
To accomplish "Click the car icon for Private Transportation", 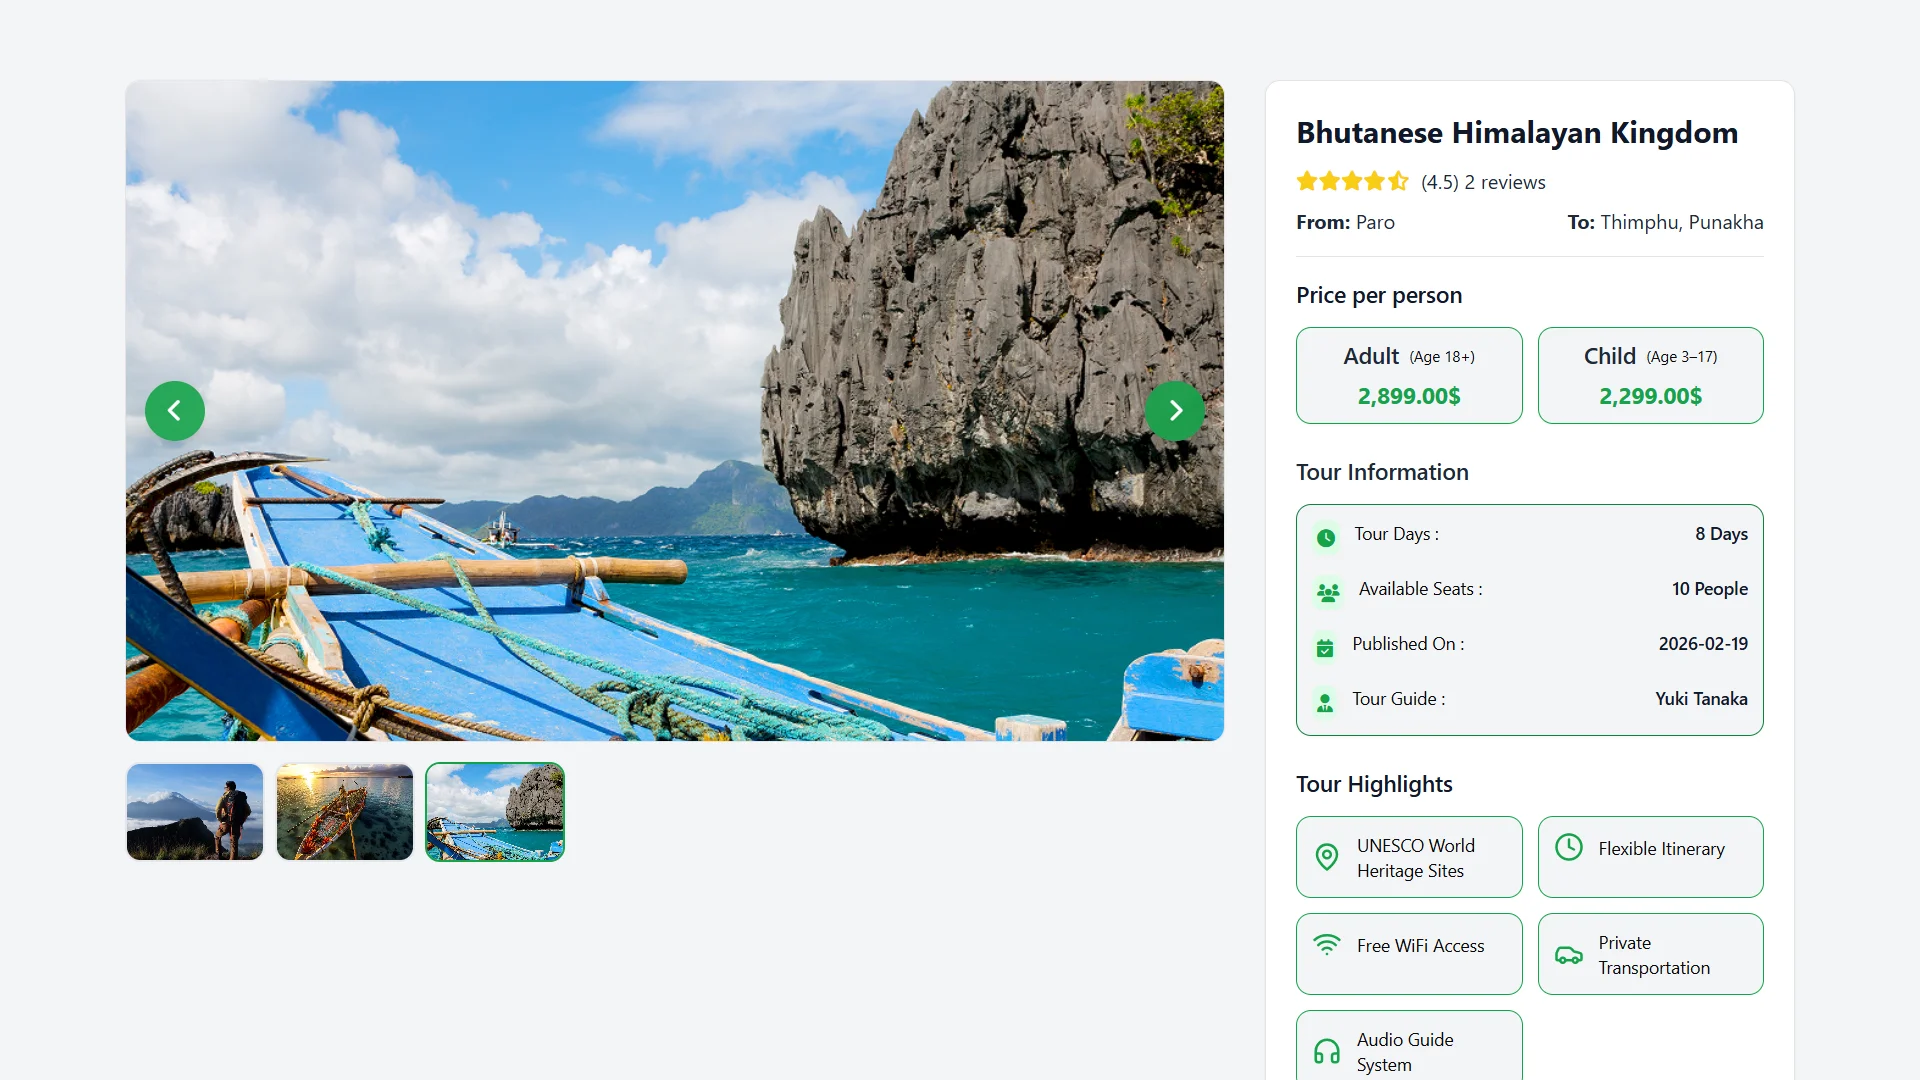I will pos(1568,955).
